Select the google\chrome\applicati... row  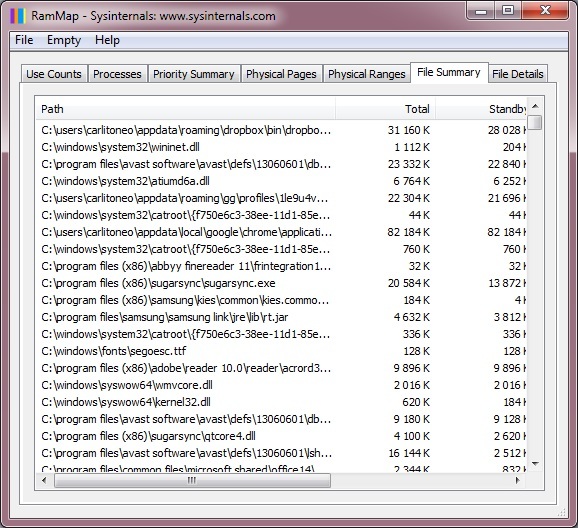point(281,232)
